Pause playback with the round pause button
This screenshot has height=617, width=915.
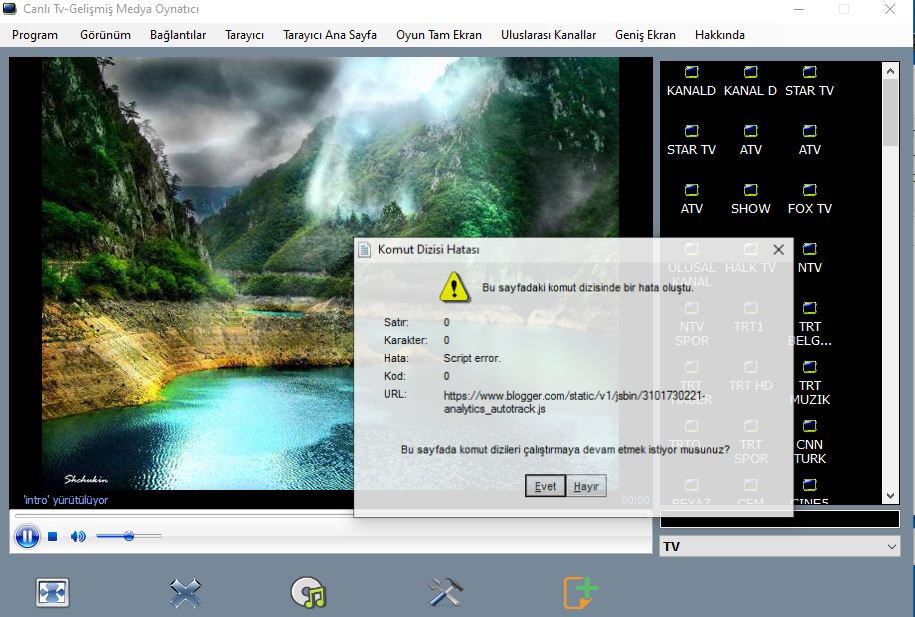(x=27, y=536)
